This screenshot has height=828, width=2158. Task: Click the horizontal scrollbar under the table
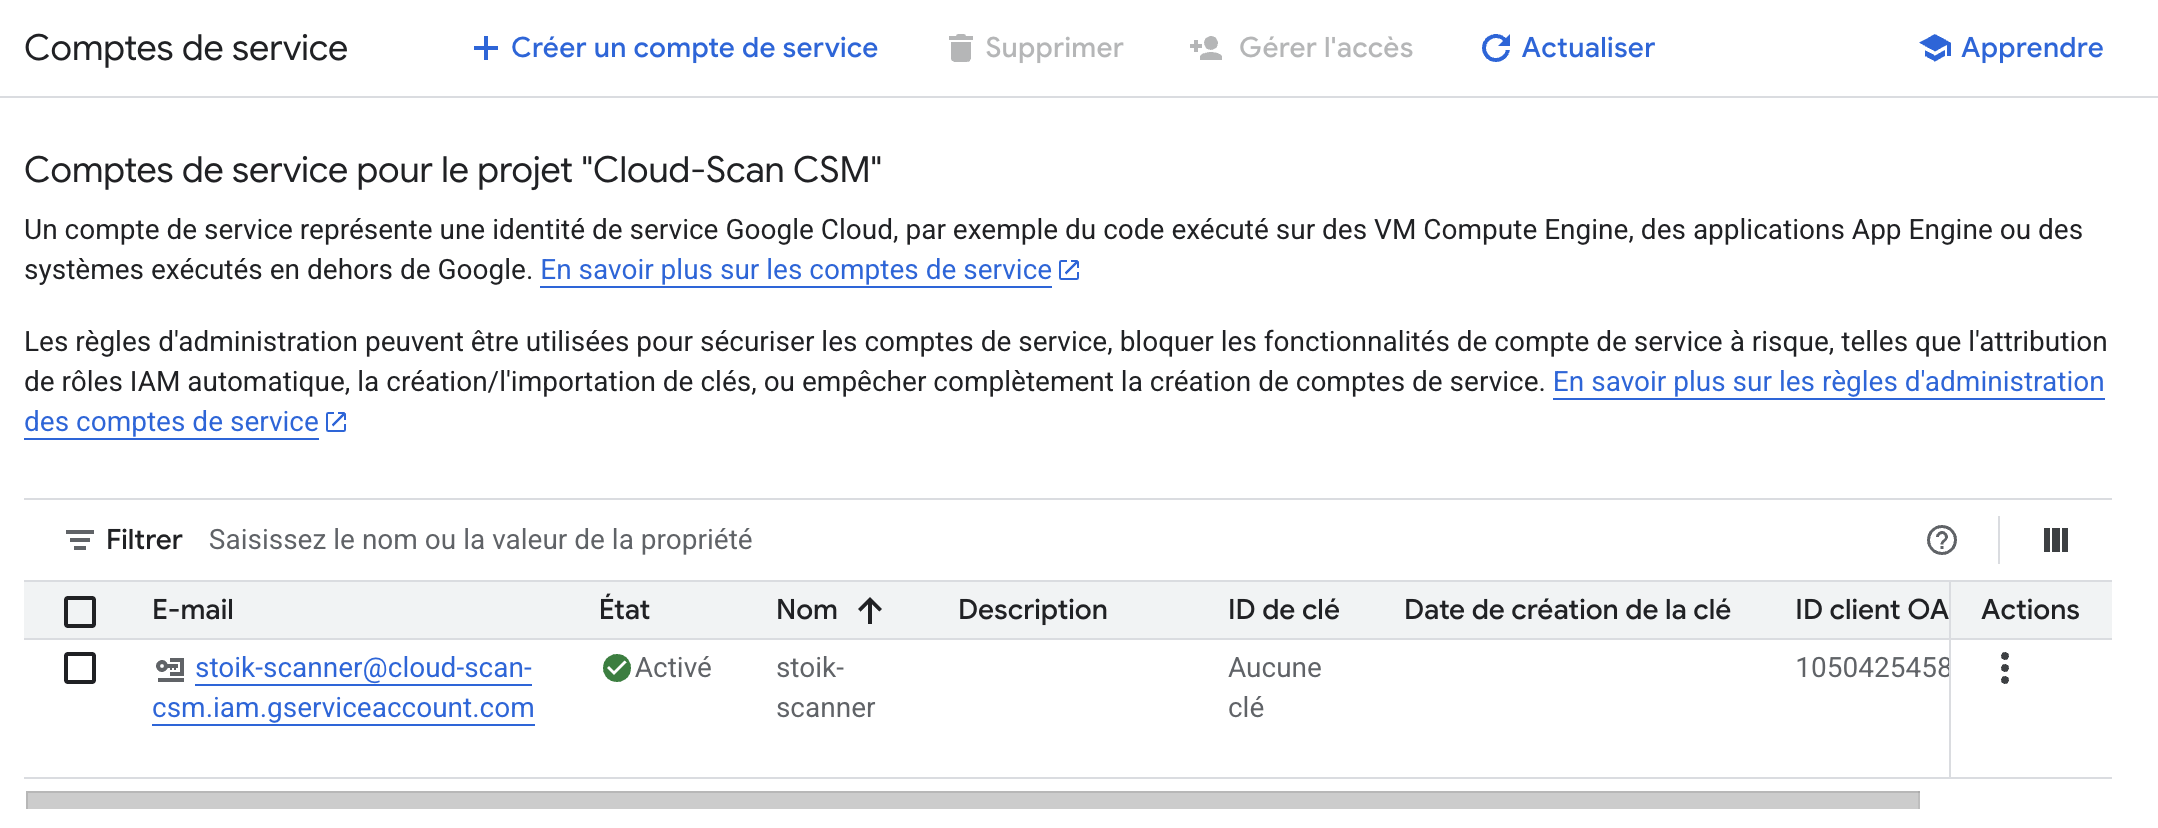click(972, 800)
